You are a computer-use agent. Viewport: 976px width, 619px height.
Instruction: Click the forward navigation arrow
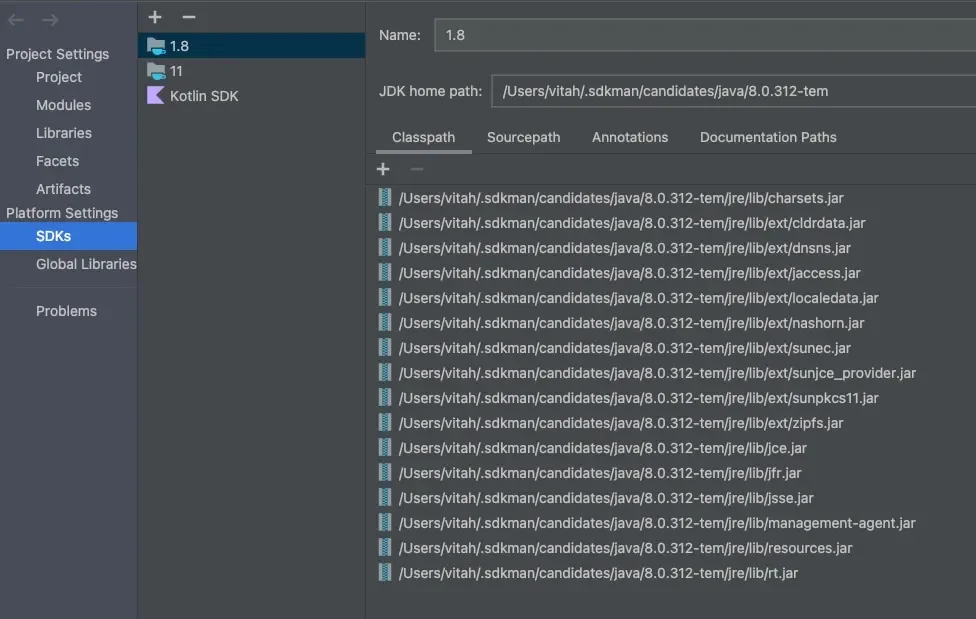(x=50, y=20)
